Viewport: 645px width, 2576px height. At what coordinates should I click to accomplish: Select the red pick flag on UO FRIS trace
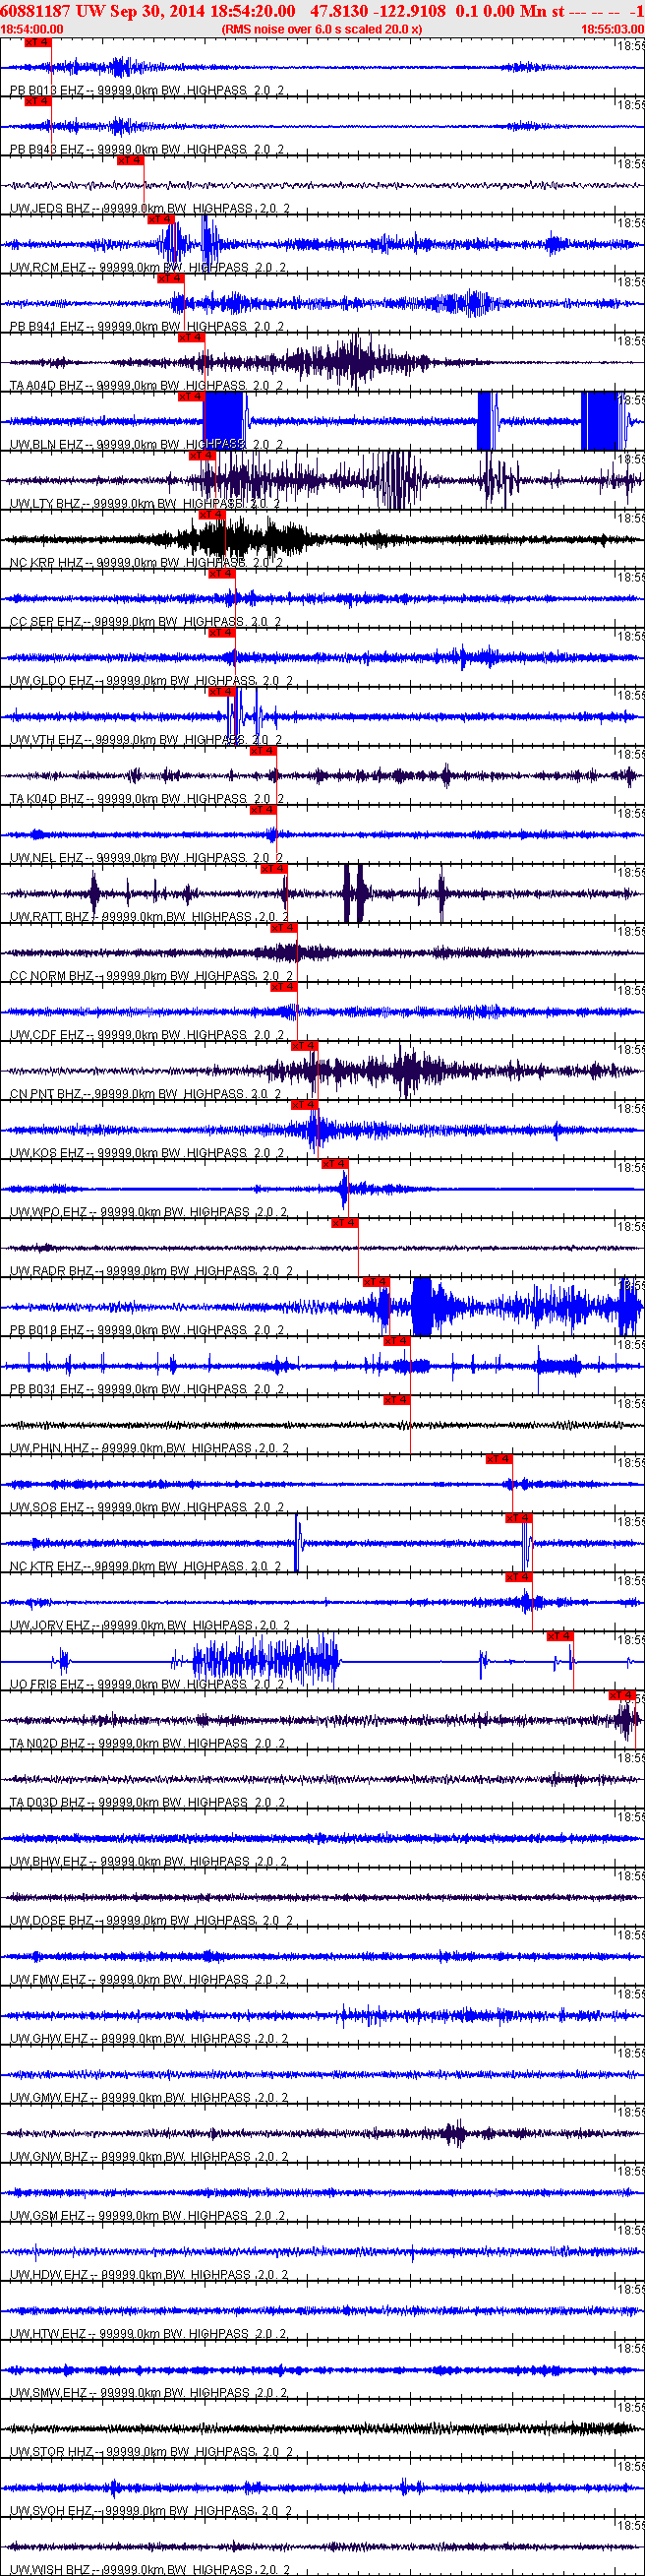pyautogui.click(x=560, y=1636)
